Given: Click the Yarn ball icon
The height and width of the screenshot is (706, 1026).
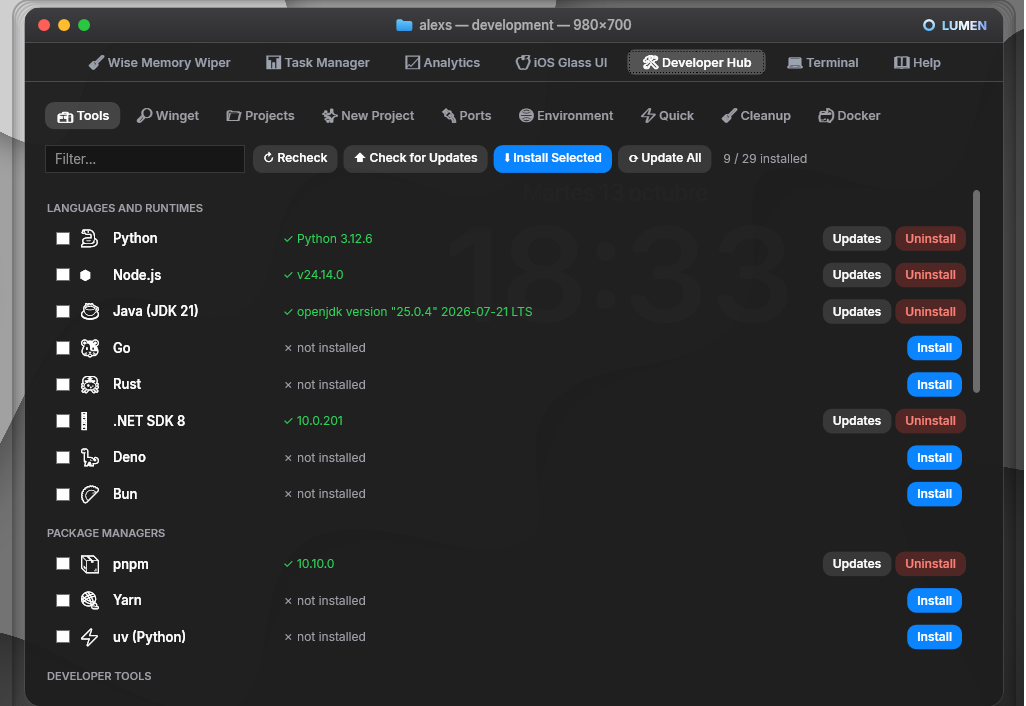Looking at the screenshot, I should 90,601.
